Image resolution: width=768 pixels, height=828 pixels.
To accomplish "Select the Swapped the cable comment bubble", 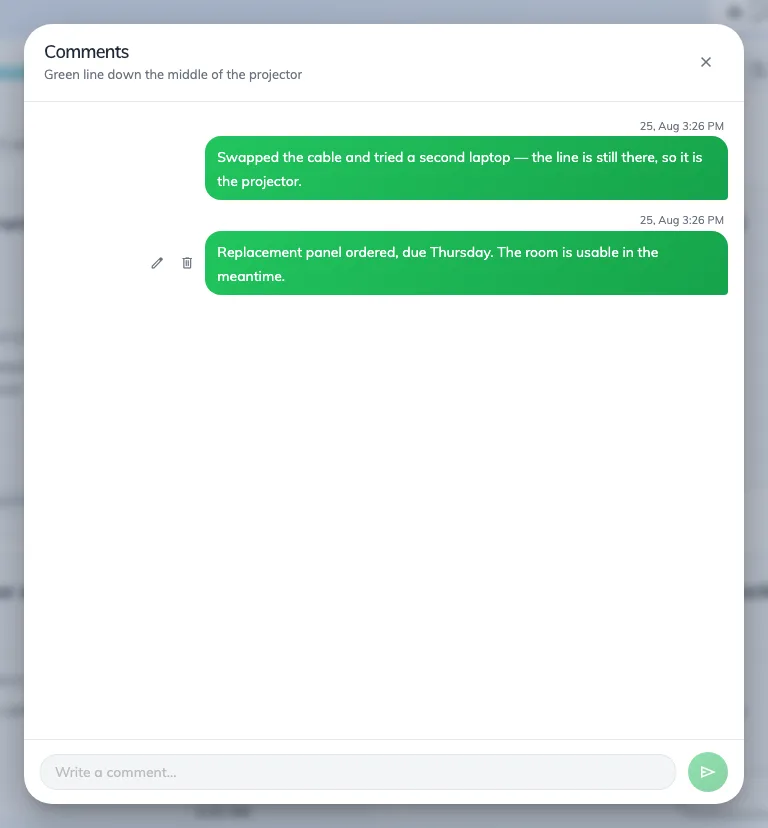I will click(x=466, y=168).
